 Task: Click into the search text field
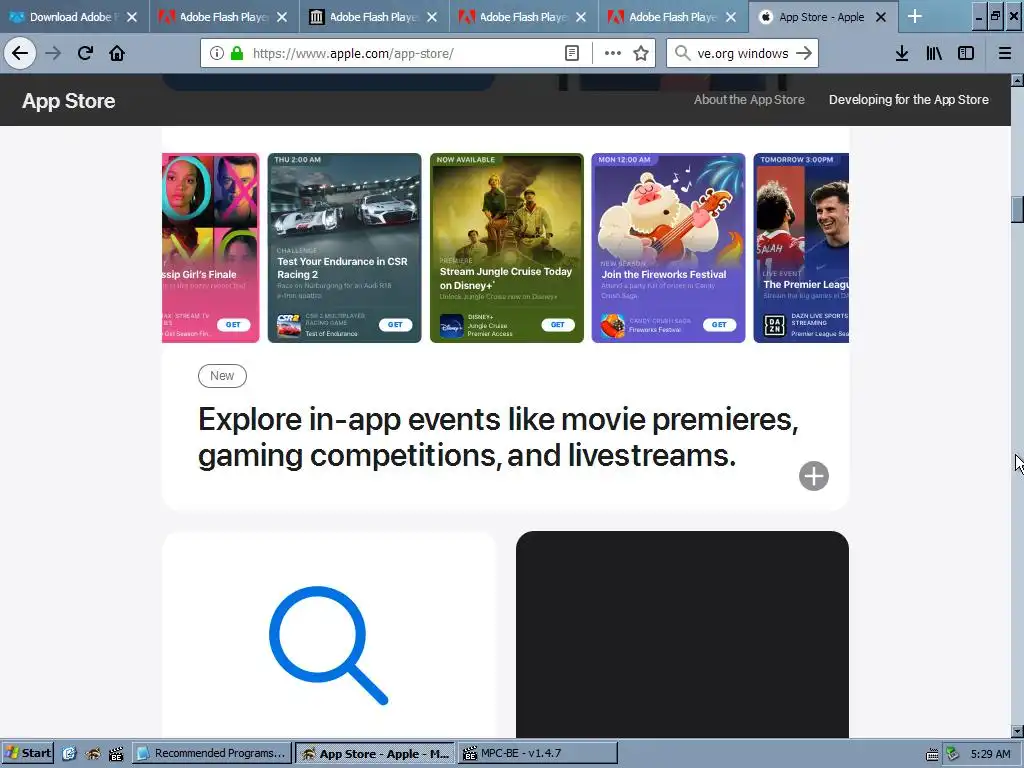pyautogui.click(x=743, y=53)
